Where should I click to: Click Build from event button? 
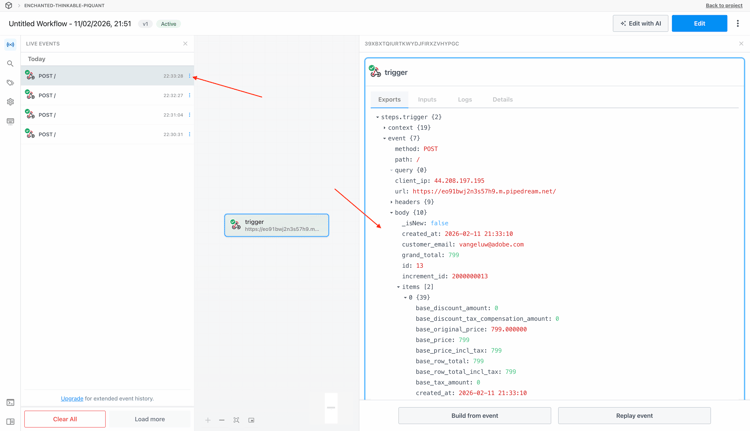click(x=474, y=416)
